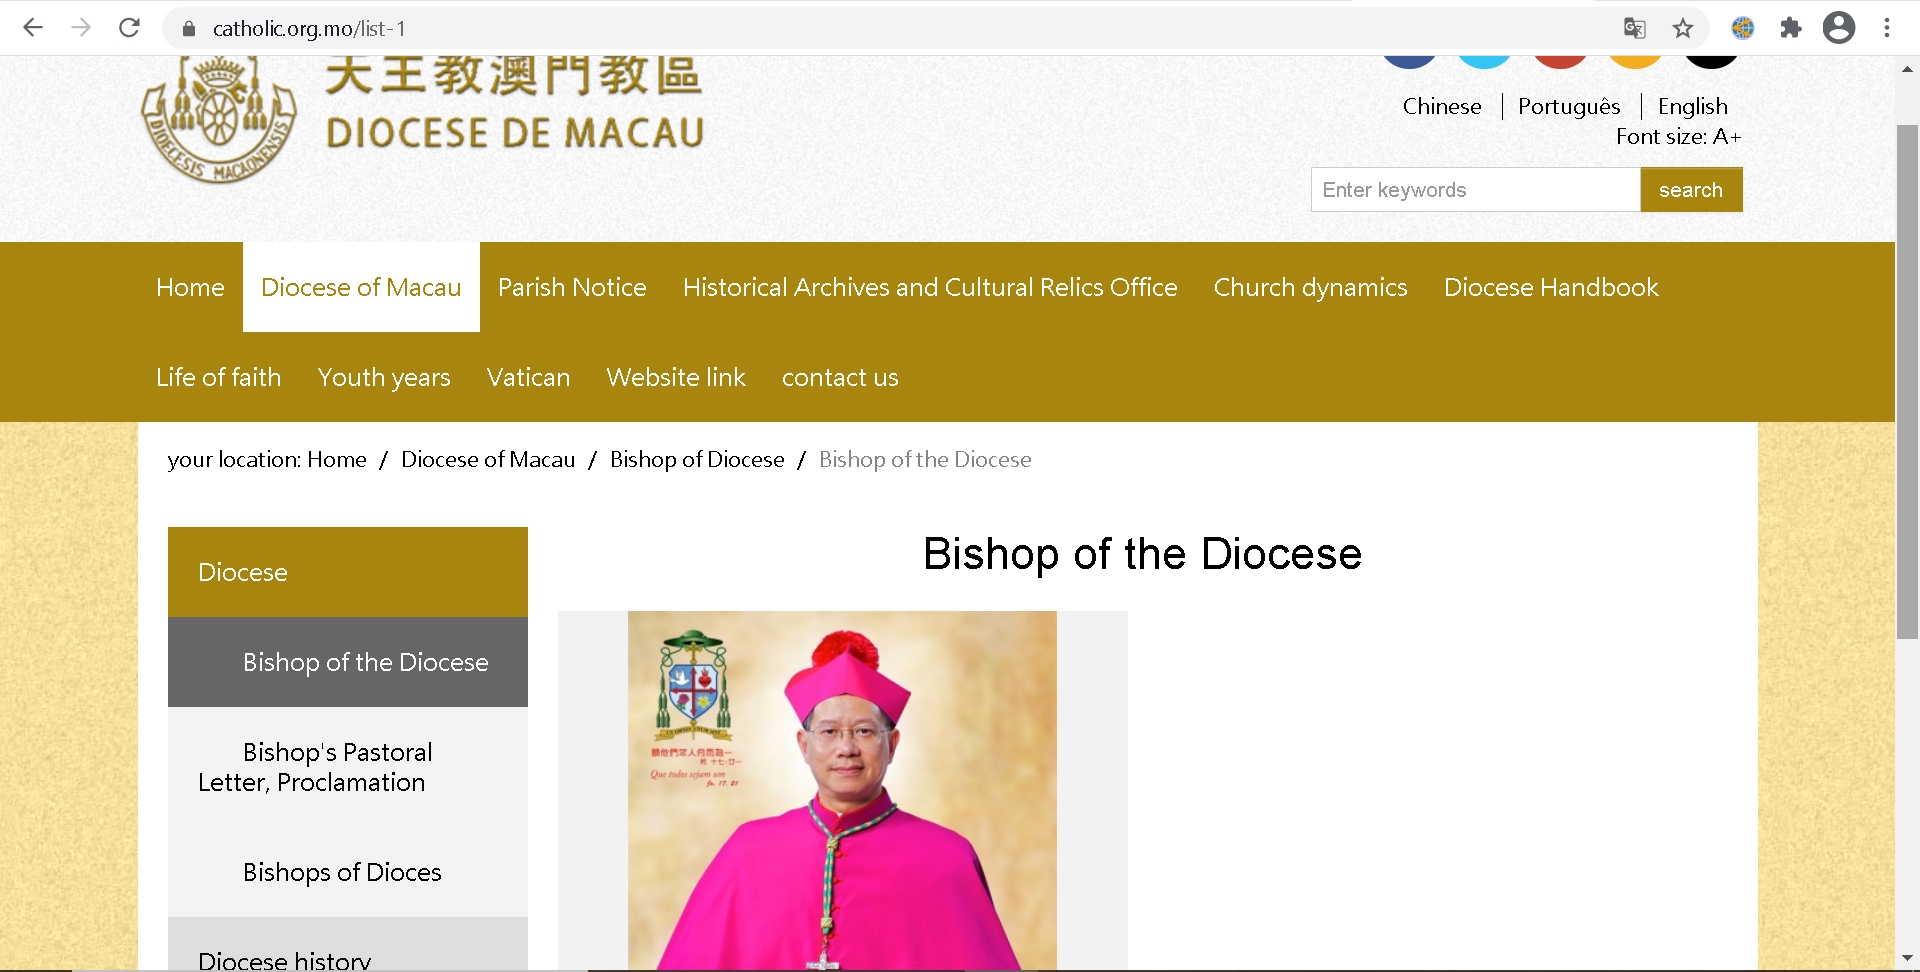Viewport: 1920px width, 972px height.
Task: Open the Chrome profile avatar
Action: tap(1839, 28)
